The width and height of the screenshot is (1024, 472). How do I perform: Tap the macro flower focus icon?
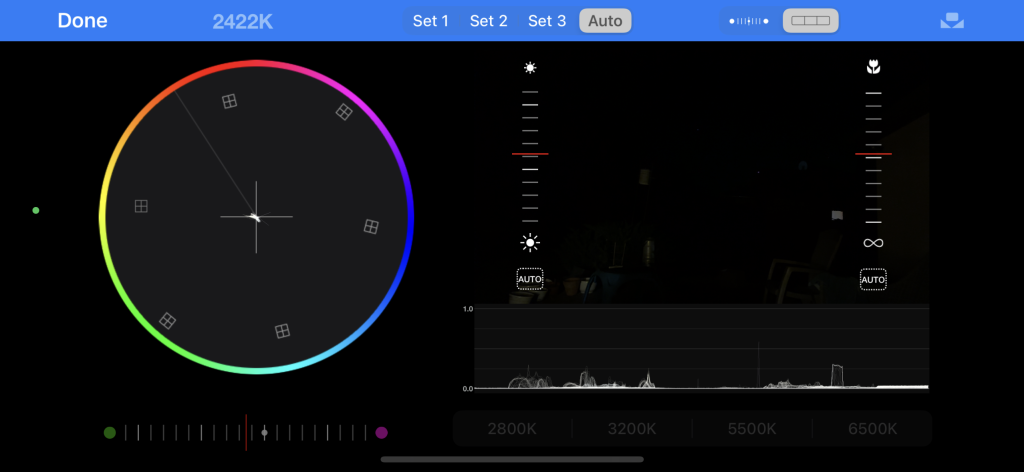click(873, 68)
